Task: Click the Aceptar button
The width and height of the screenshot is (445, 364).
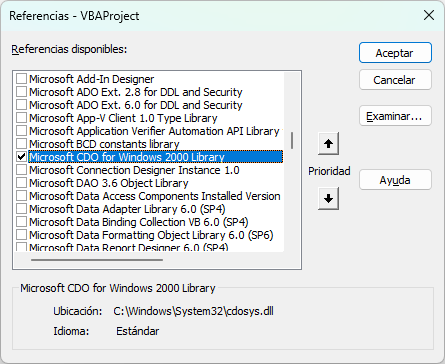Action: click(x=395, y=53)
